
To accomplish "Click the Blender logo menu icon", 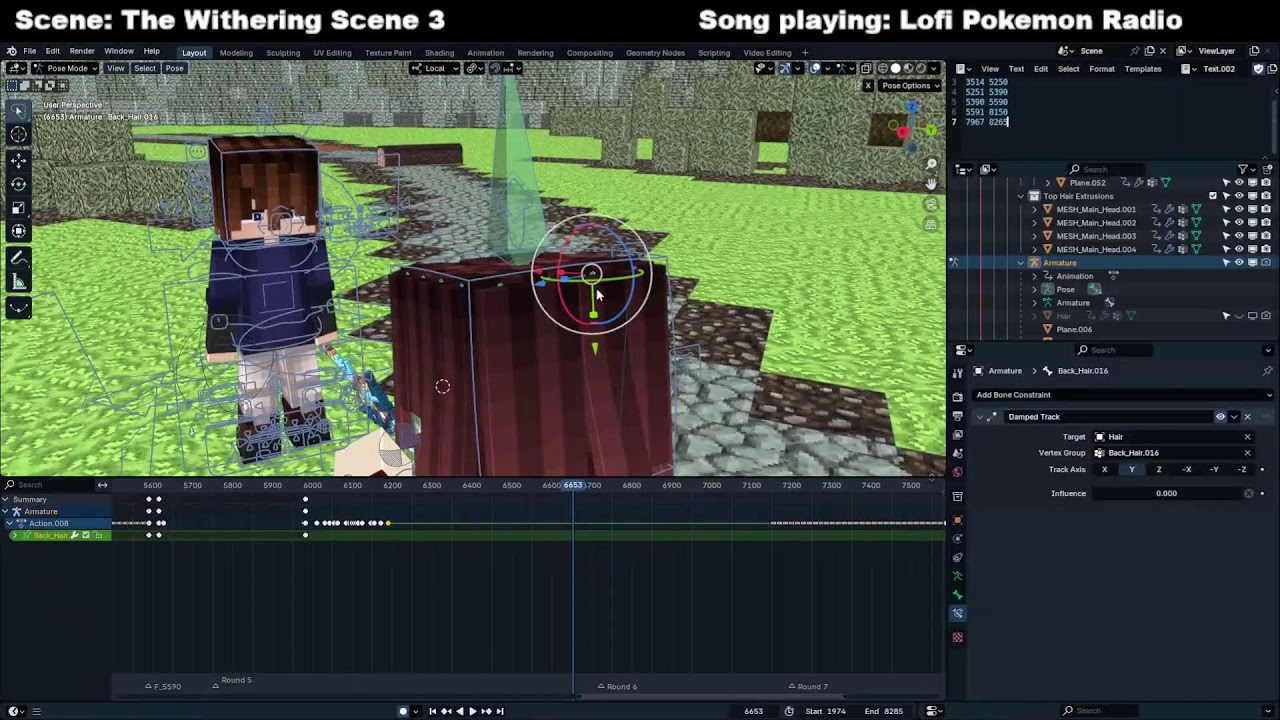I will point(11,51).
